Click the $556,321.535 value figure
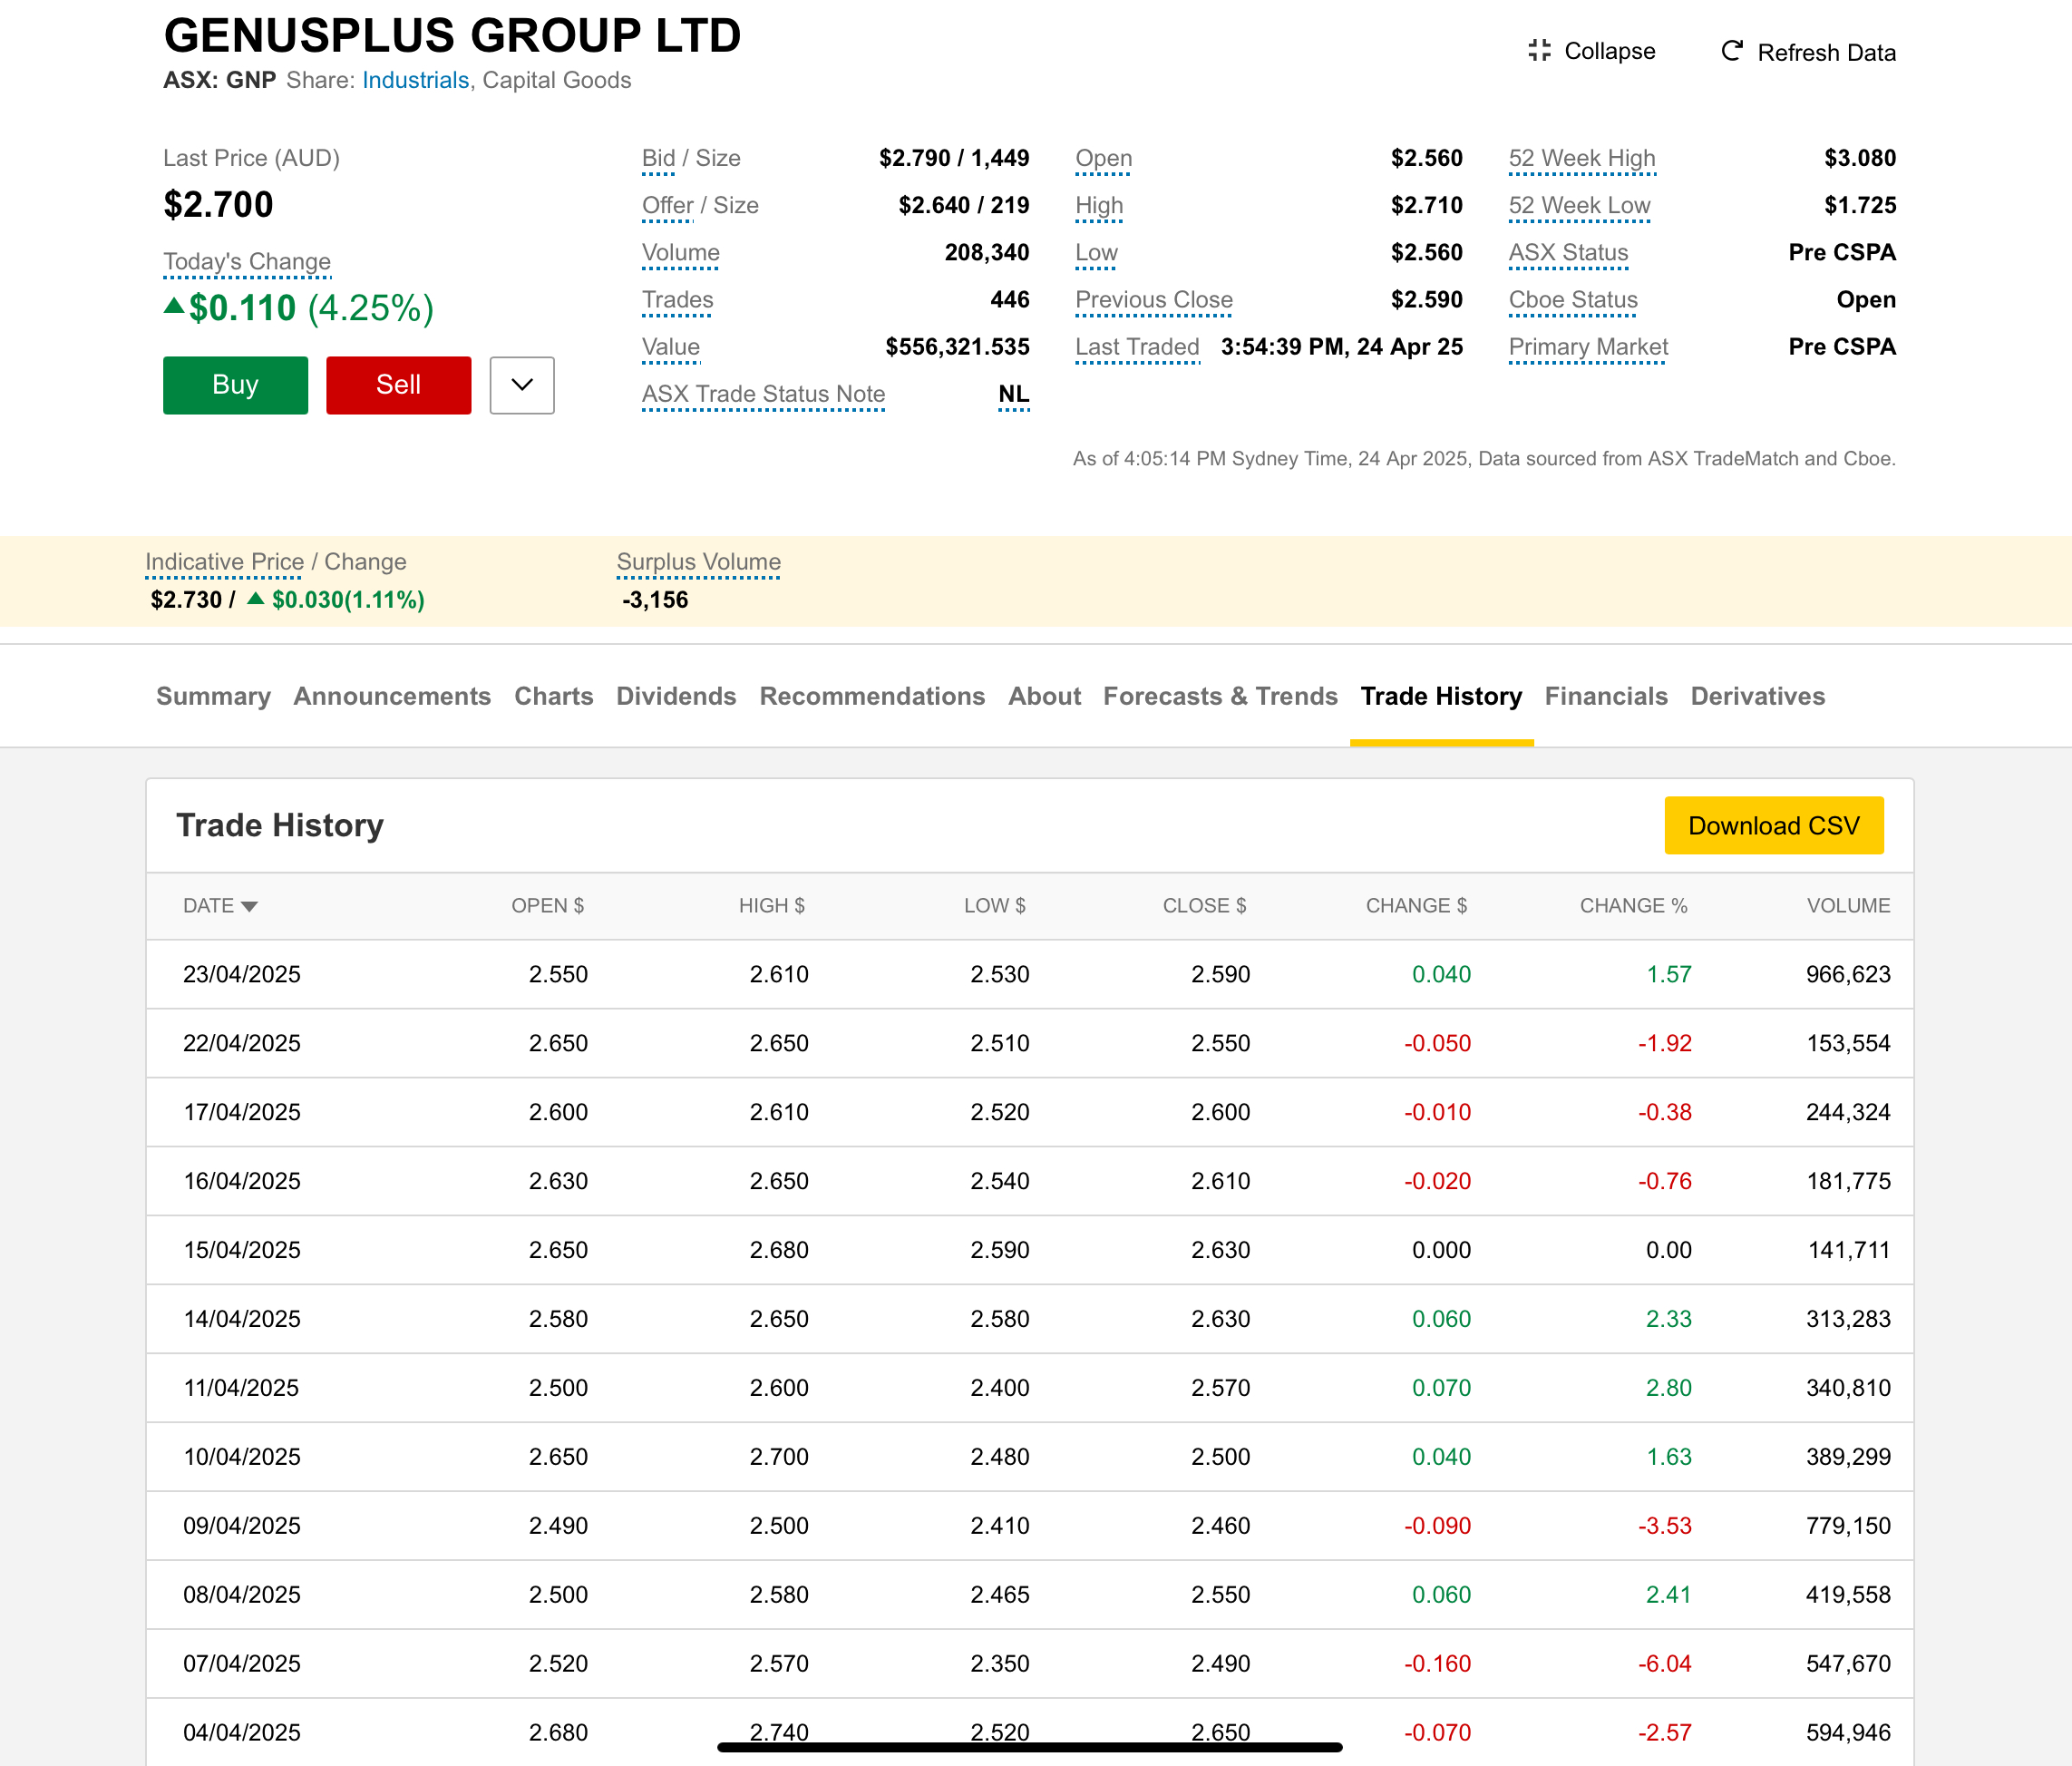Screen dimensions: 2072x1766 tap(957, 347)
